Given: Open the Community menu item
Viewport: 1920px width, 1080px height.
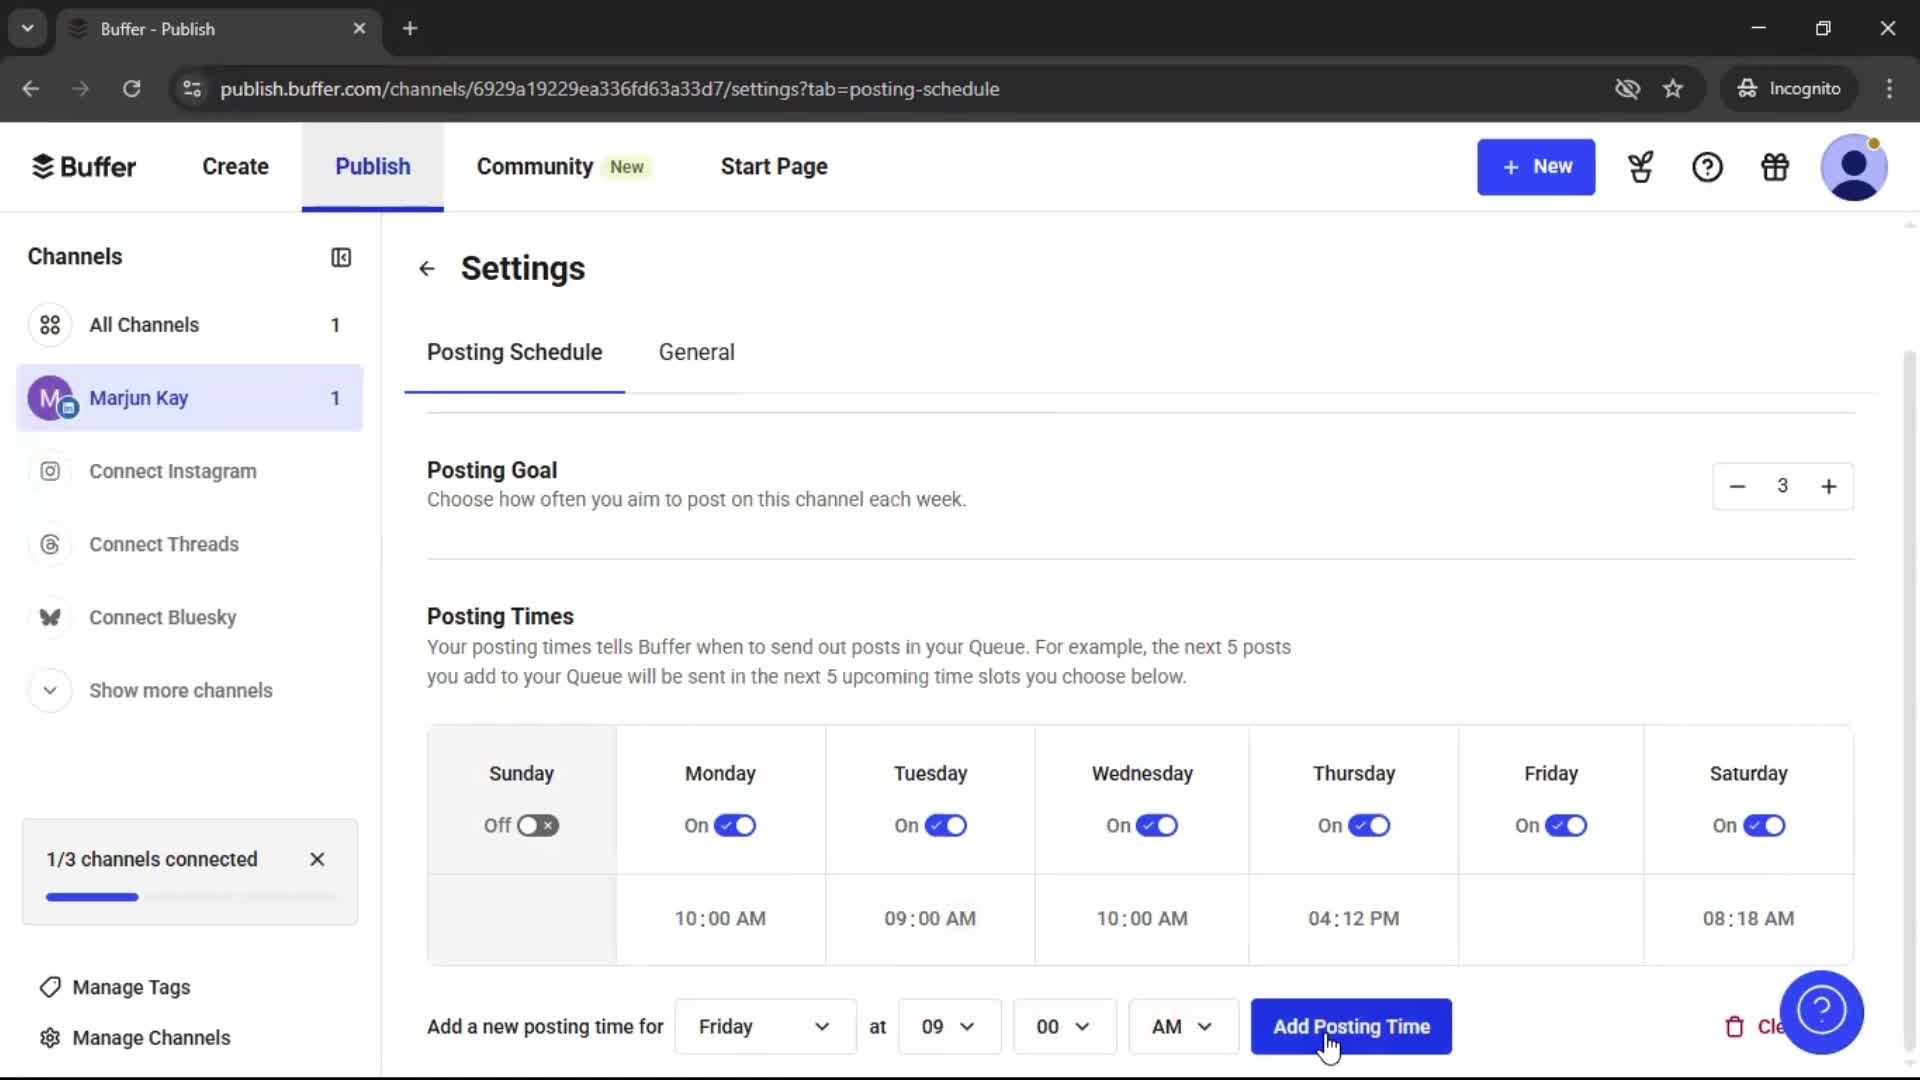Looking at the screenshot, I should 533,167.
